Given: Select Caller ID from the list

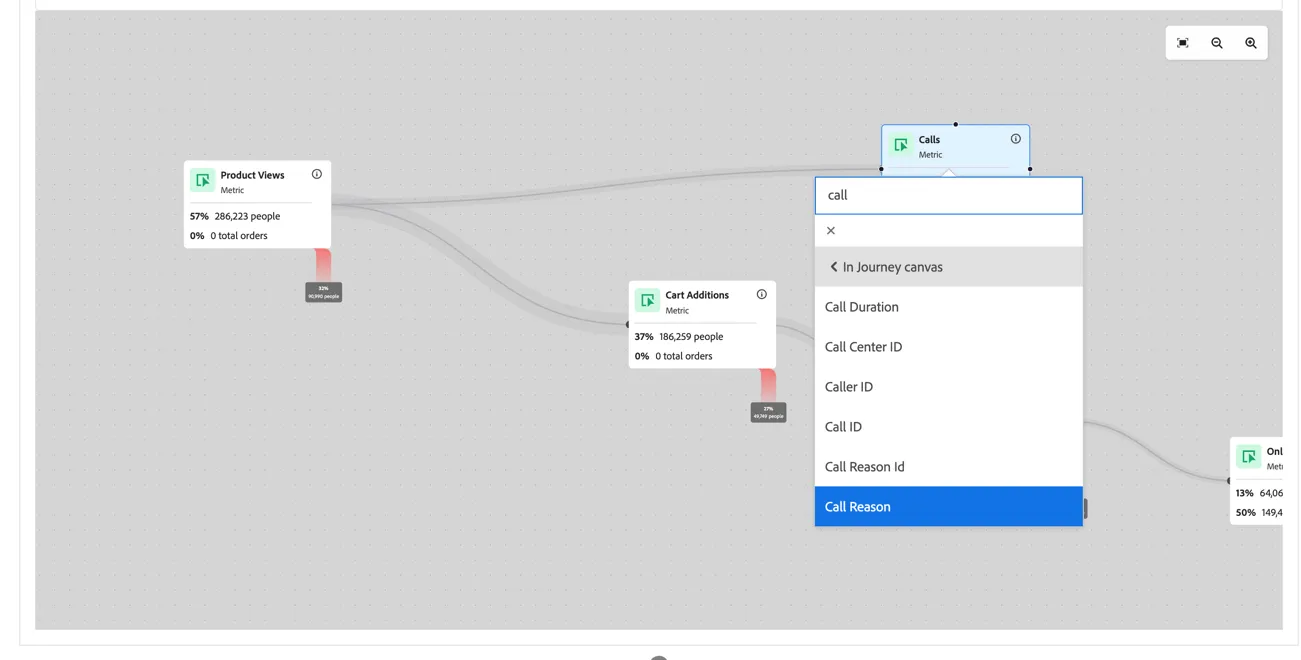Looking at the screenshot, I should pyautogui.click(x=949, y=387).
